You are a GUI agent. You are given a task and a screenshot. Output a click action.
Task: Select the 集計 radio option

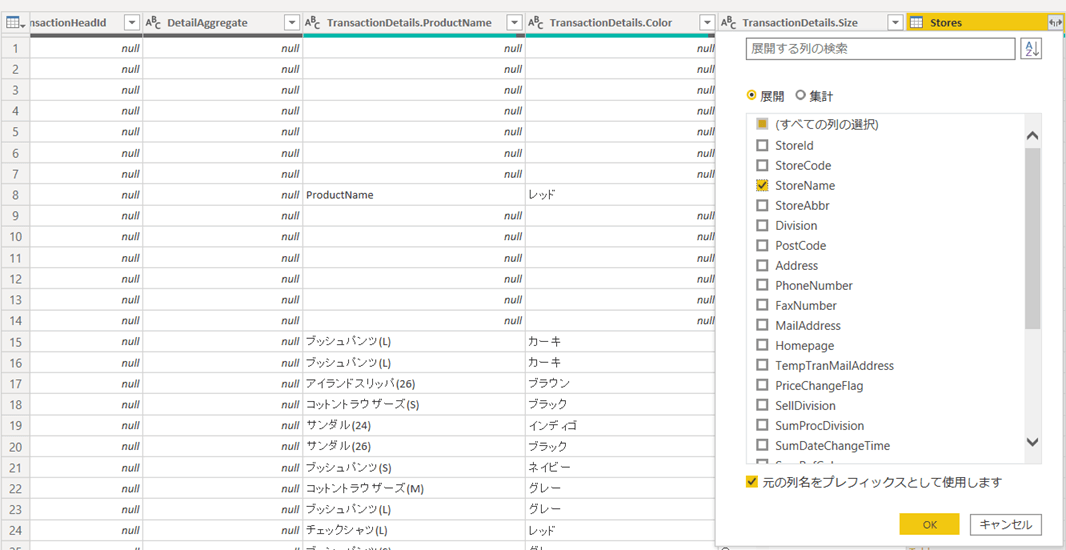[x=800, y=96]
